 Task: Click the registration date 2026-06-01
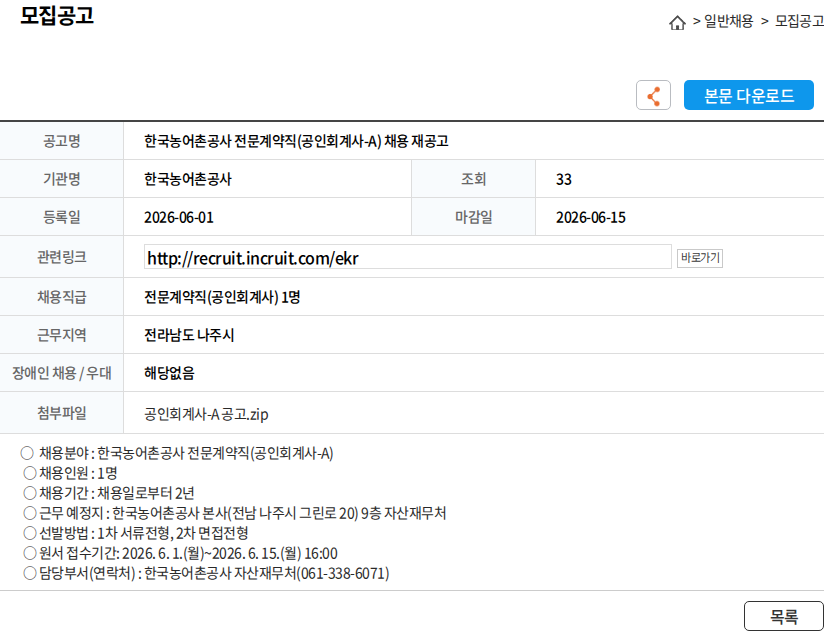(x=179, y=217)
